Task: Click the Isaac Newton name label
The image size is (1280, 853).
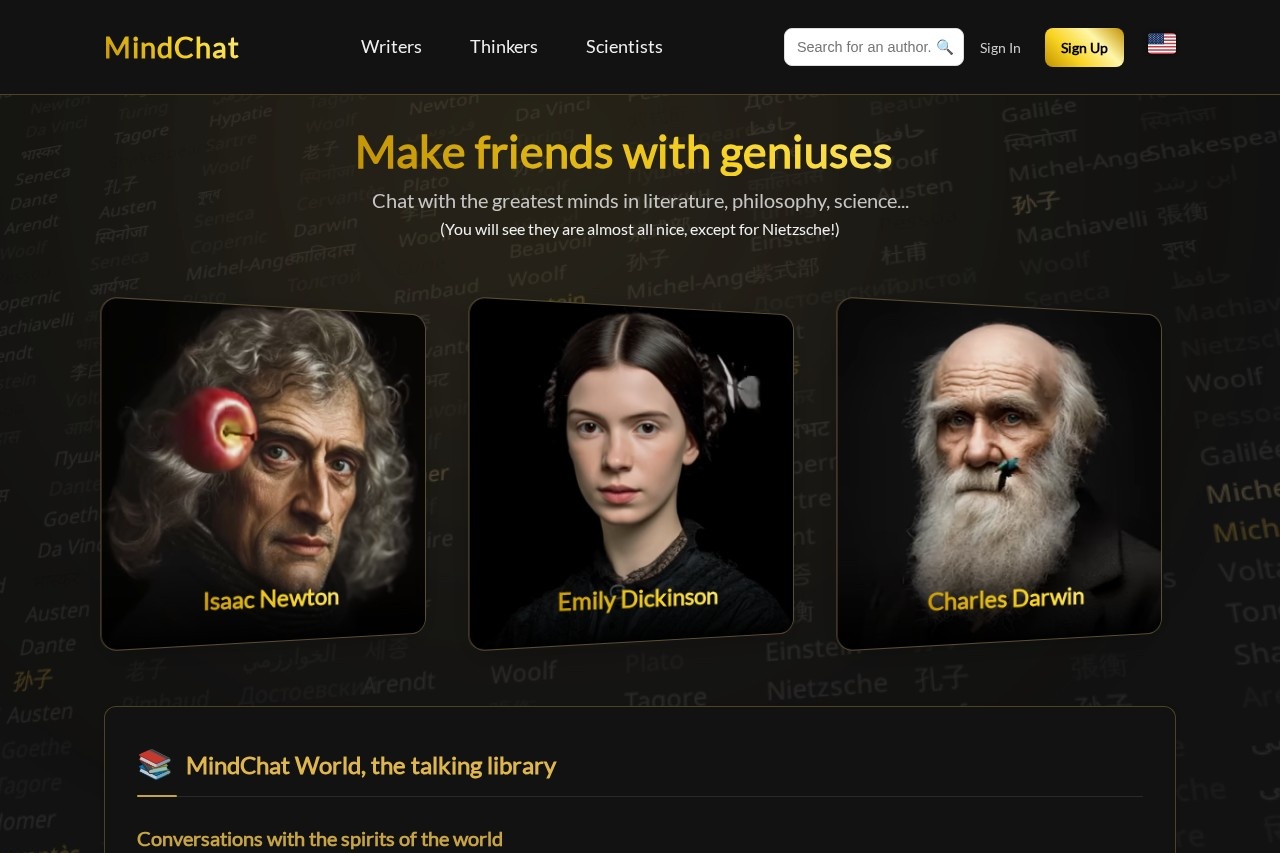Action: 271,599
